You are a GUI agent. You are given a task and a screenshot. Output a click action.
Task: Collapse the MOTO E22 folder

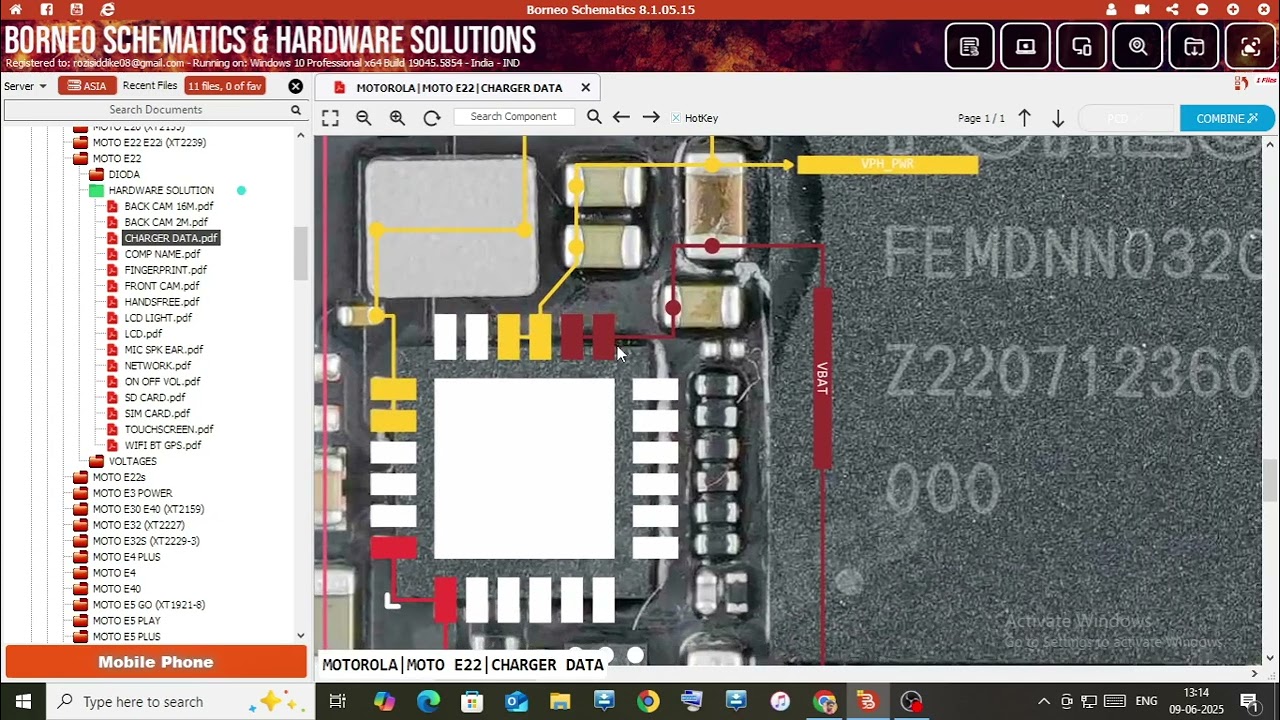point(116,159)
